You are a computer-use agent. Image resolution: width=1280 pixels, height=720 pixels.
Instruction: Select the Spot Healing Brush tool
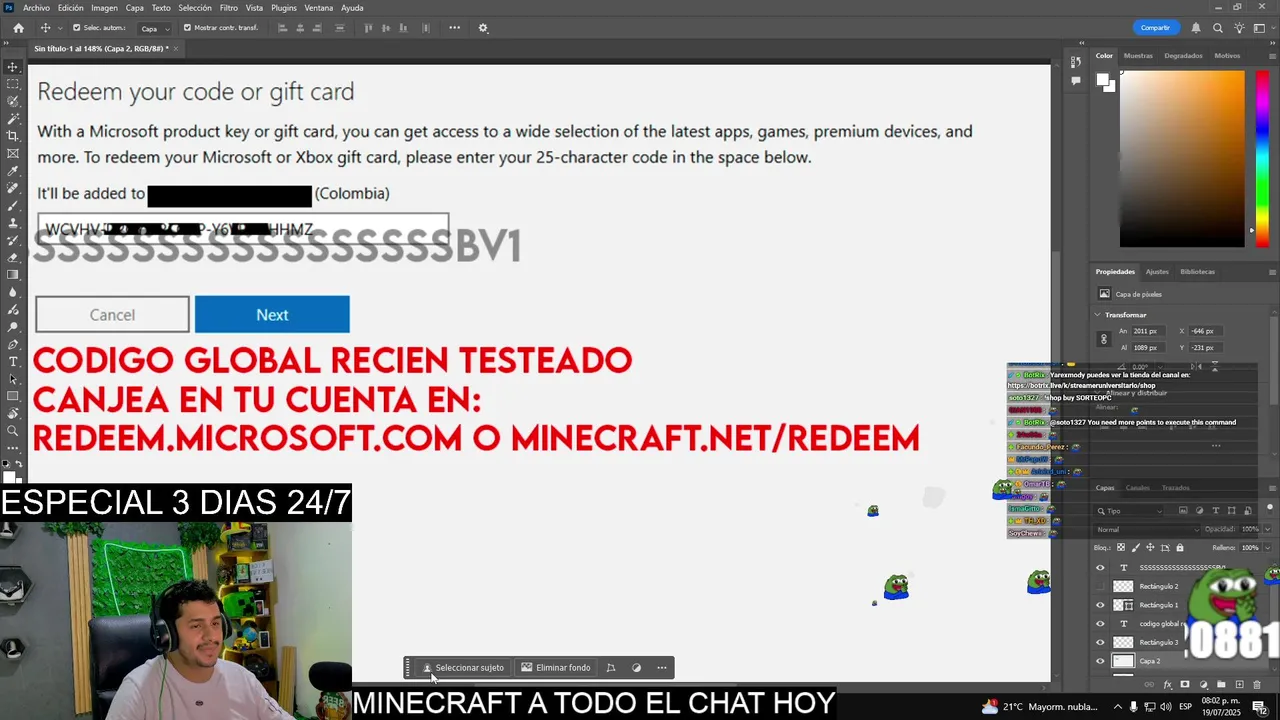pyautogui.click(x=13, y=188)
